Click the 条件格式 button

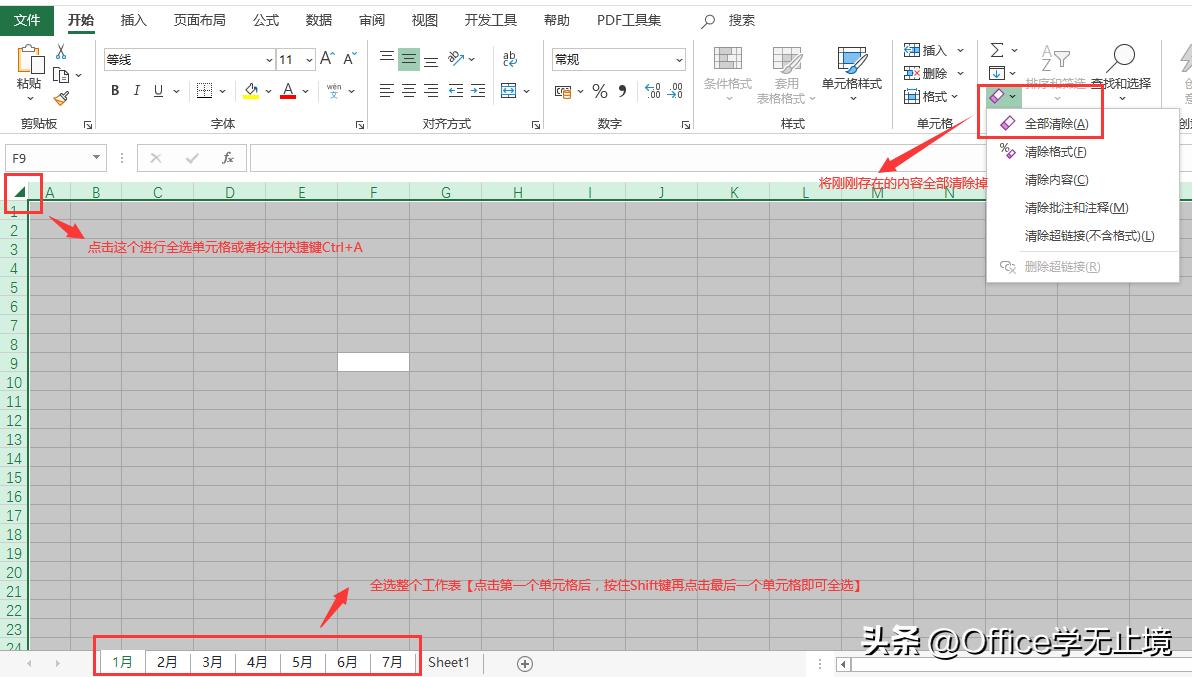click(x=727, y=72)
